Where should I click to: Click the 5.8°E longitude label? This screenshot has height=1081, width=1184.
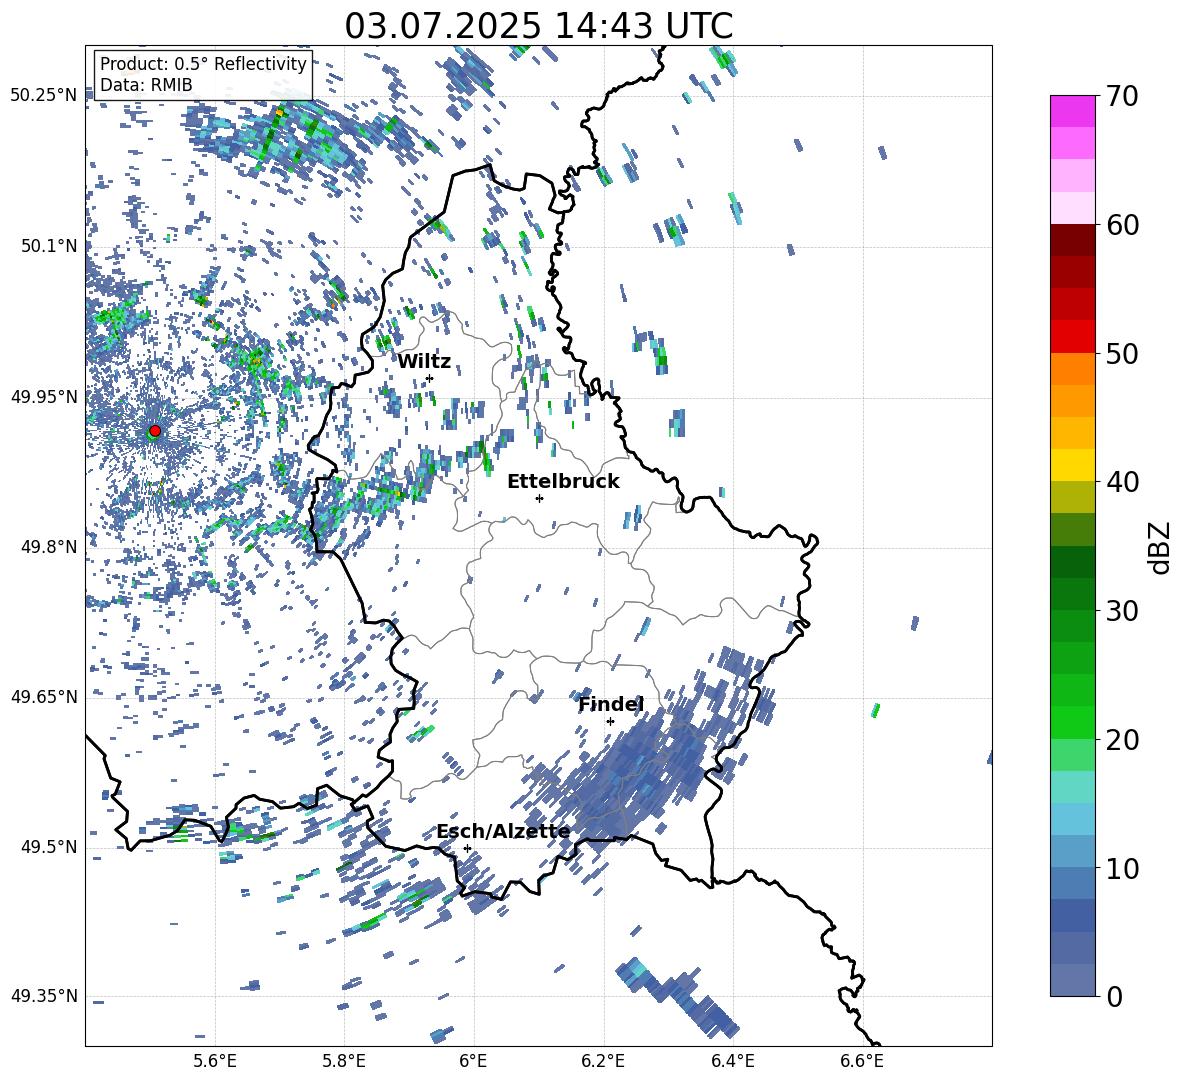point(344,1061)
